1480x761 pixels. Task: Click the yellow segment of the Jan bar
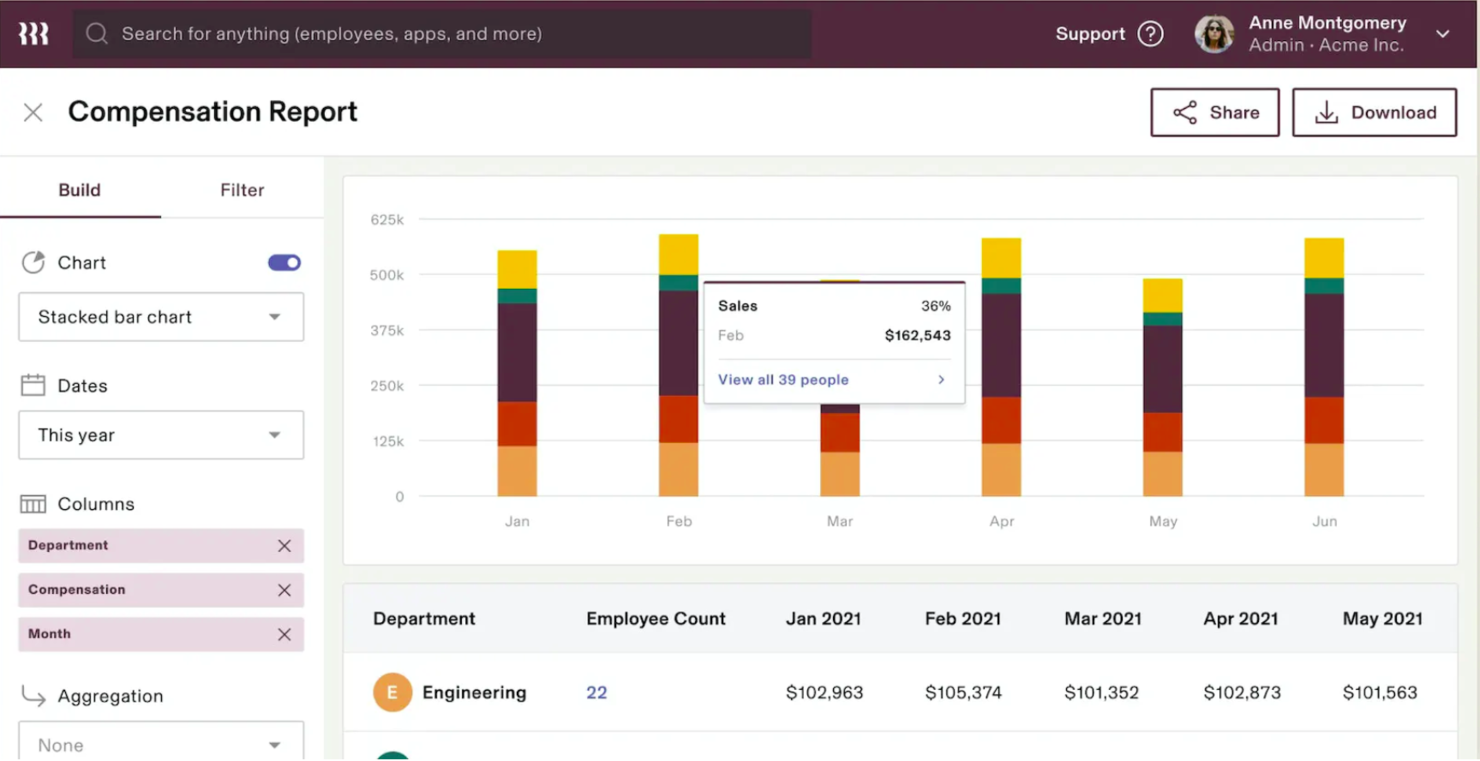517,269
